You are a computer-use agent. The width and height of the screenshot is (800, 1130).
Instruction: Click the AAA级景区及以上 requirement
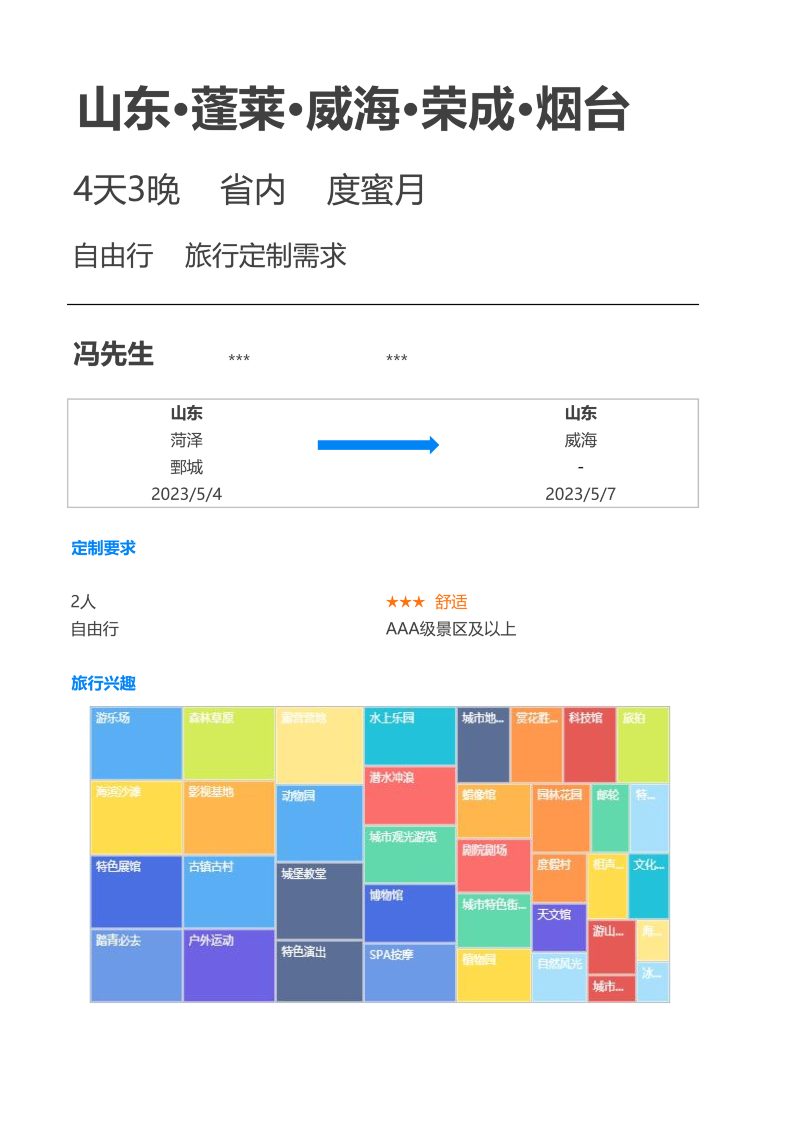coord(451,629)
